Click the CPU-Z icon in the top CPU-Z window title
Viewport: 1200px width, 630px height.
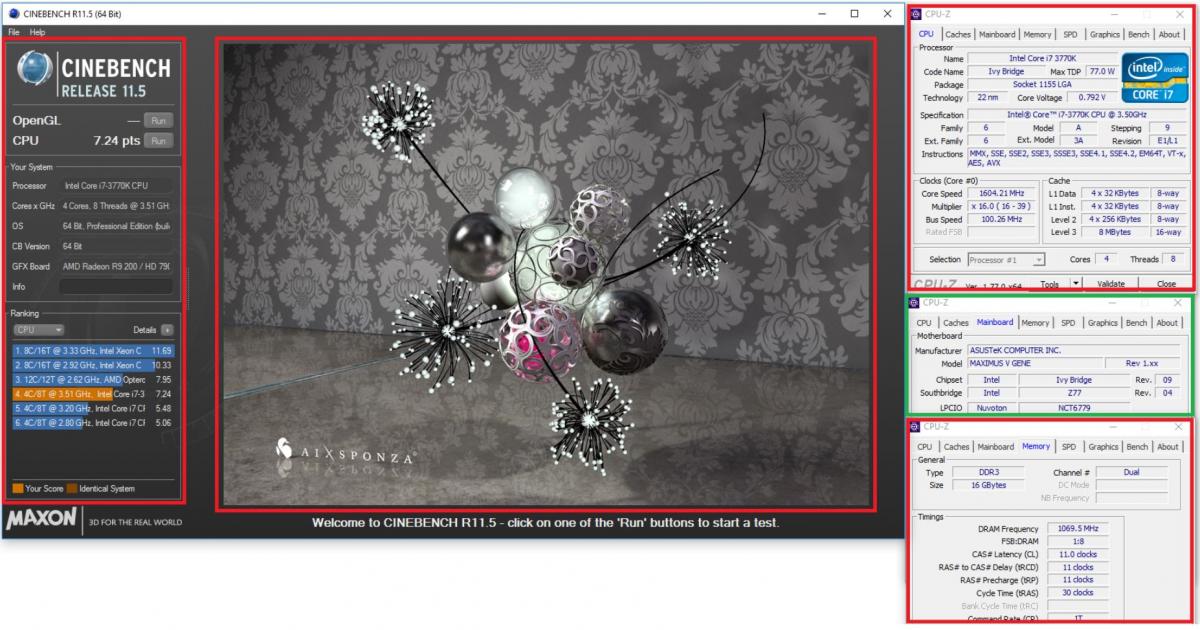click(x=915, y=15)
